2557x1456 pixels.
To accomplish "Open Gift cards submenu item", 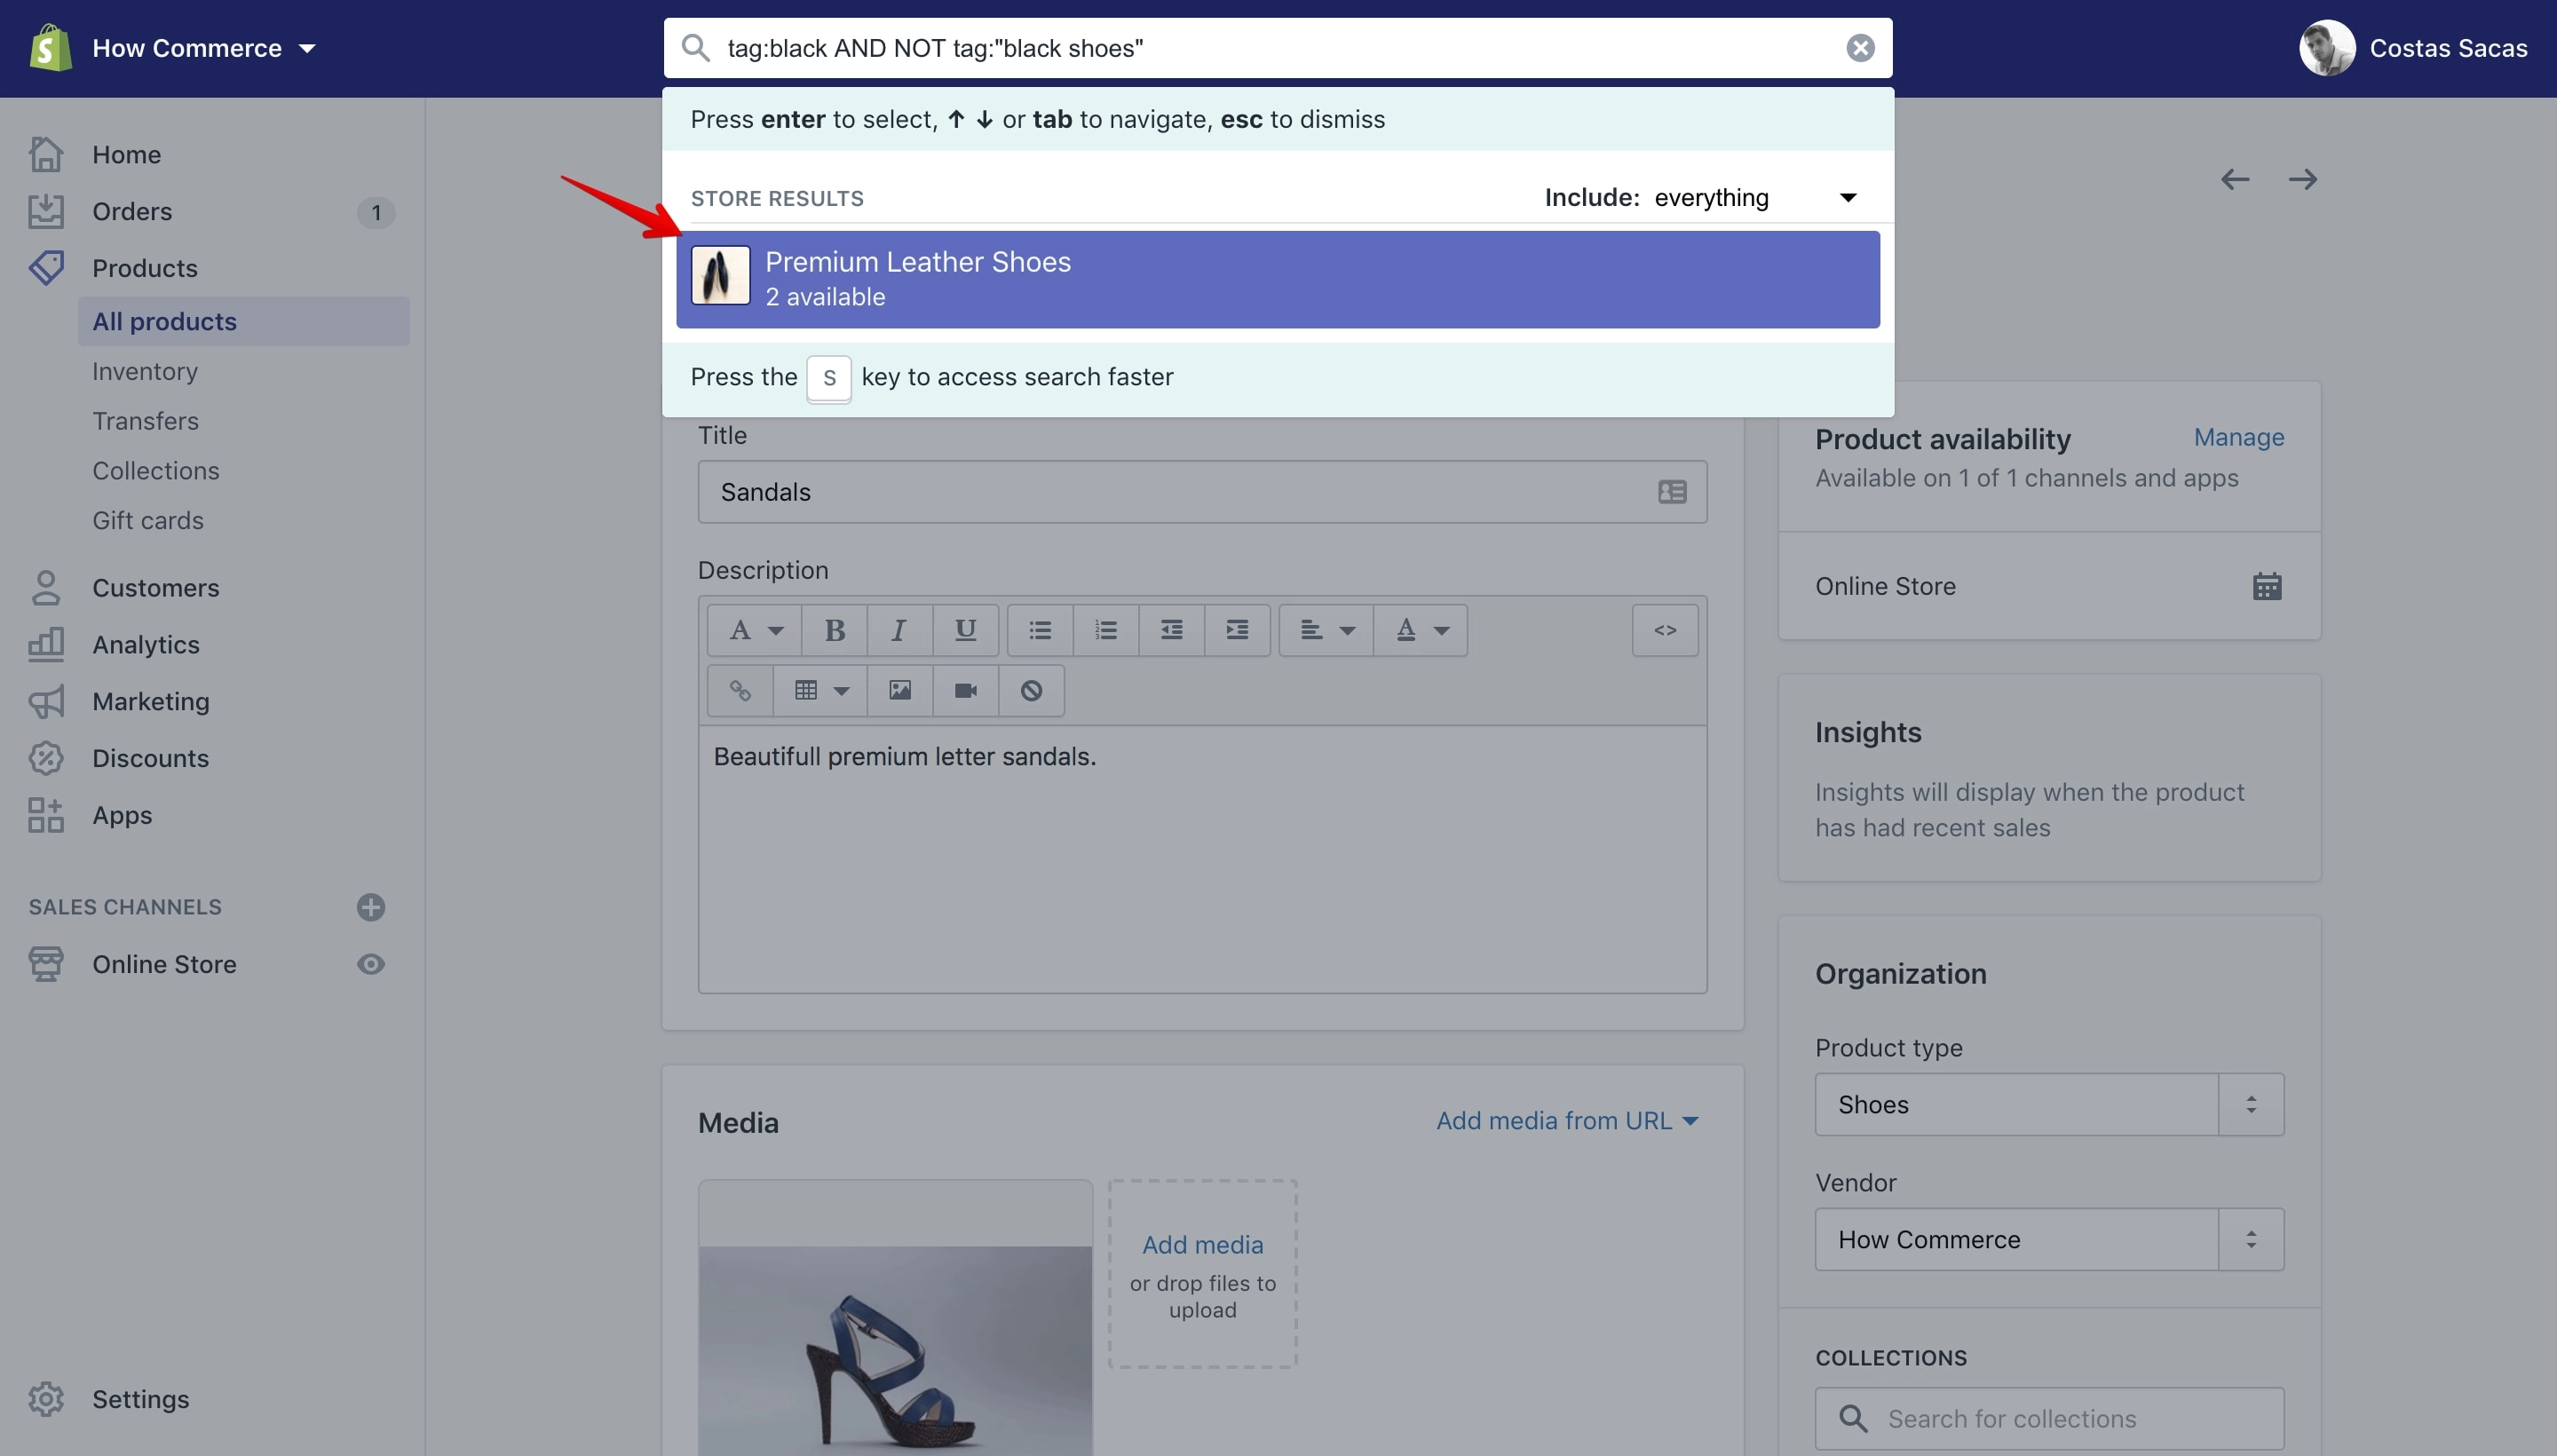I will [x=147, y=521].
